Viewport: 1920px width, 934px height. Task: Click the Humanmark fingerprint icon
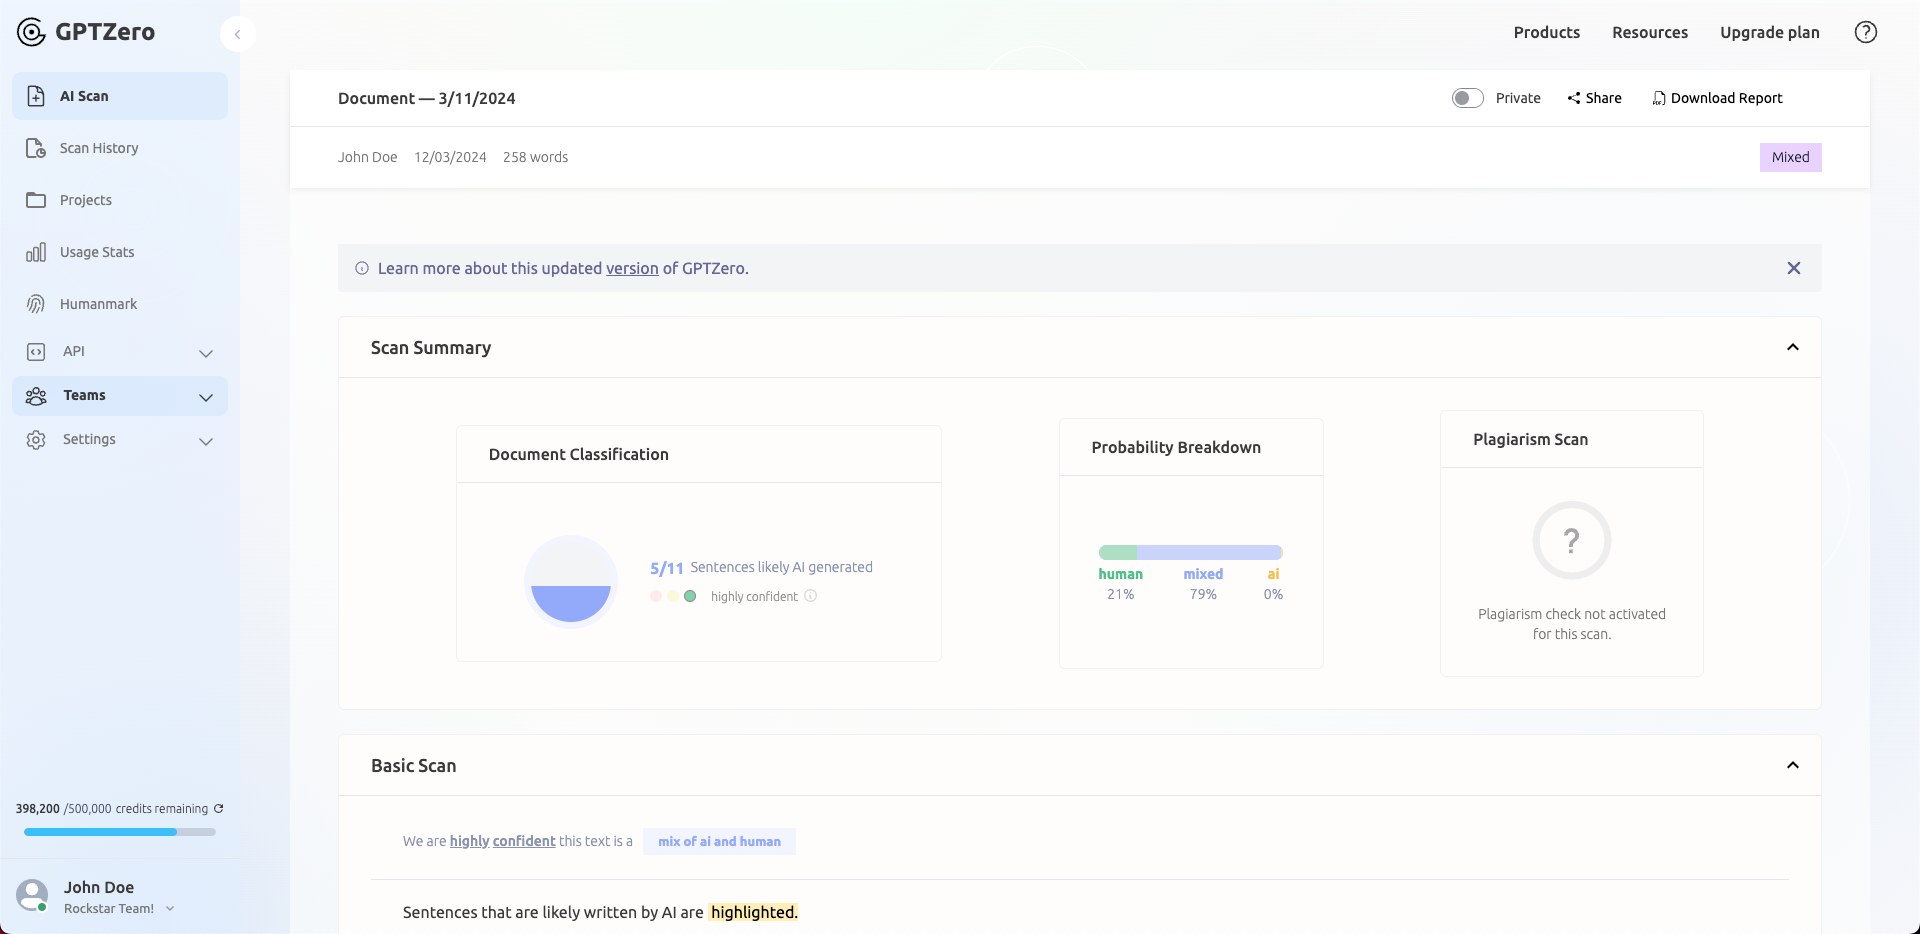coord(36,304)
